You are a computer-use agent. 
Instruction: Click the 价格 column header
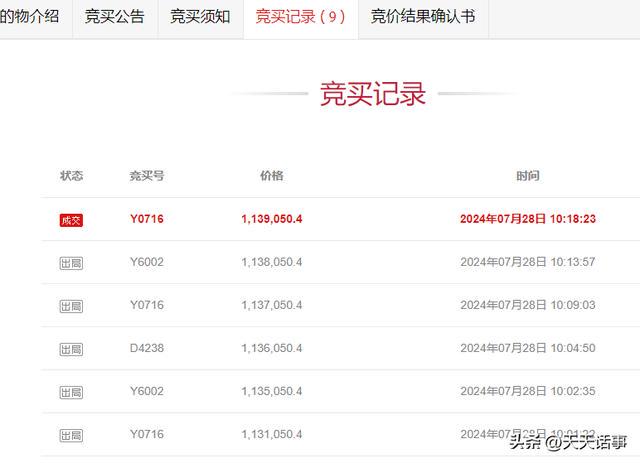[x=271, y=176]
